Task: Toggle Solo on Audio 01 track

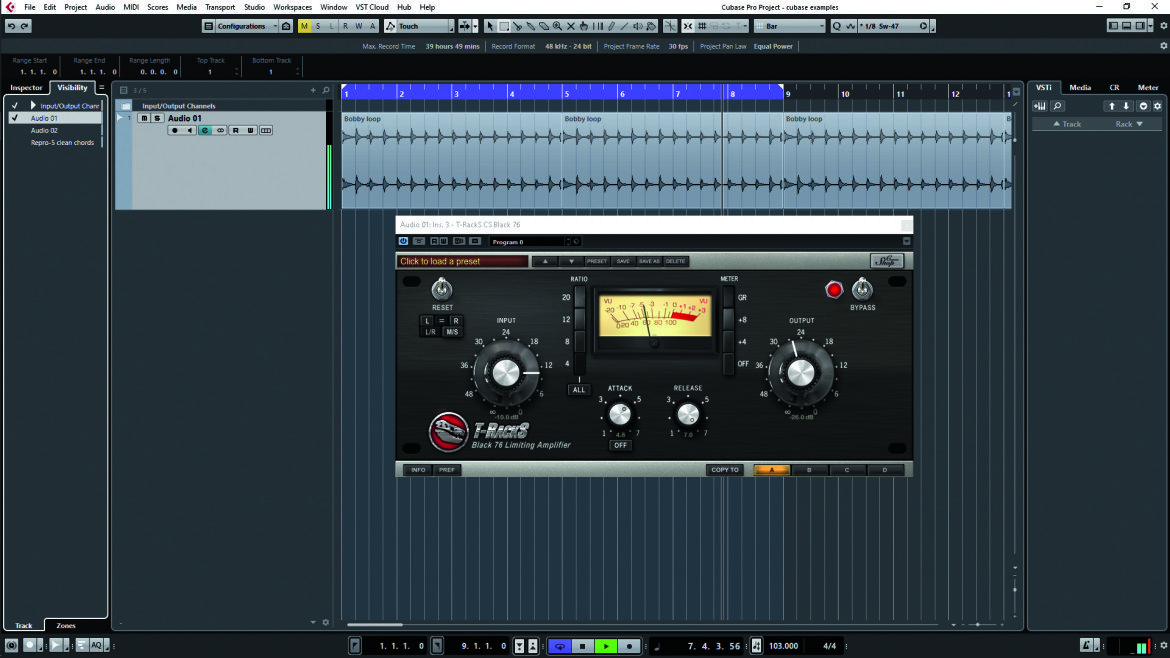Action: click(157, 118)
